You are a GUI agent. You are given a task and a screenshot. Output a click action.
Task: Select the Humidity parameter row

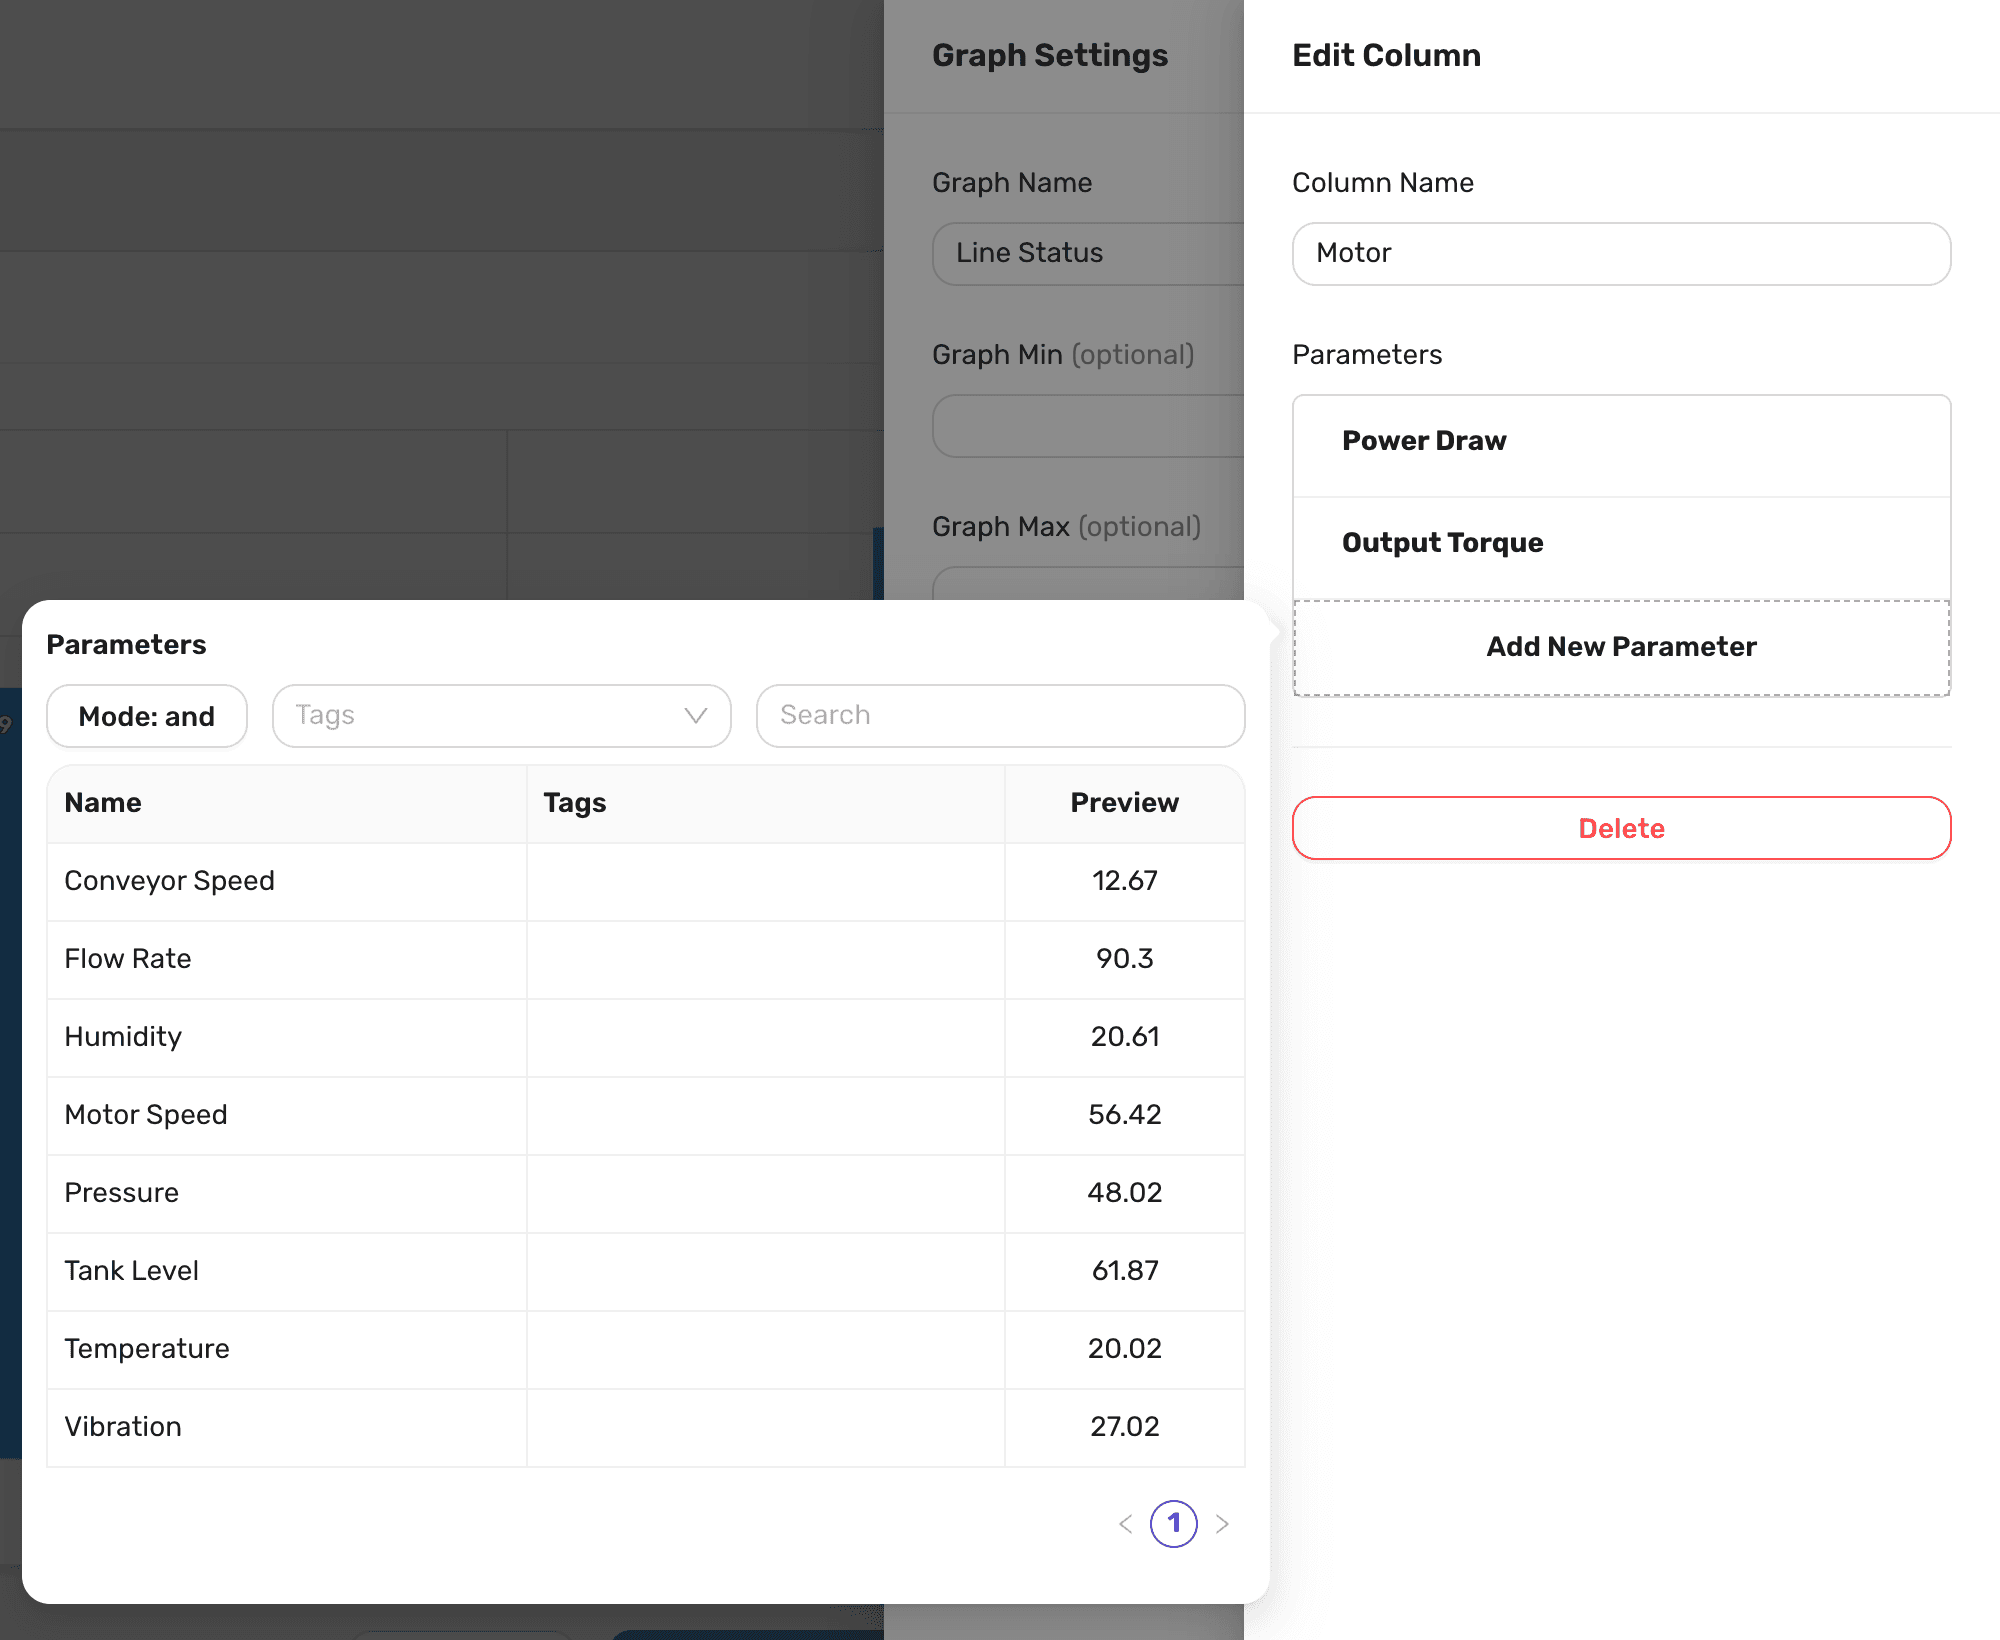click(646, 1037)
